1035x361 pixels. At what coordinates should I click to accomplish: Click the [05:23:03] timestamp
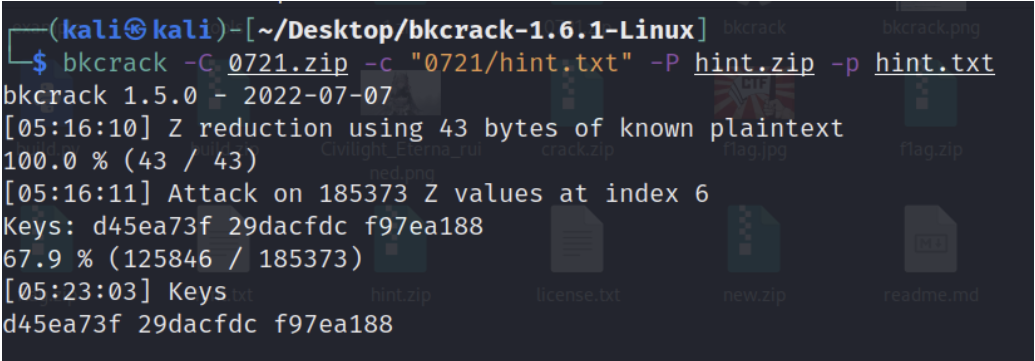pyautogui.click(x=78, y=292)
